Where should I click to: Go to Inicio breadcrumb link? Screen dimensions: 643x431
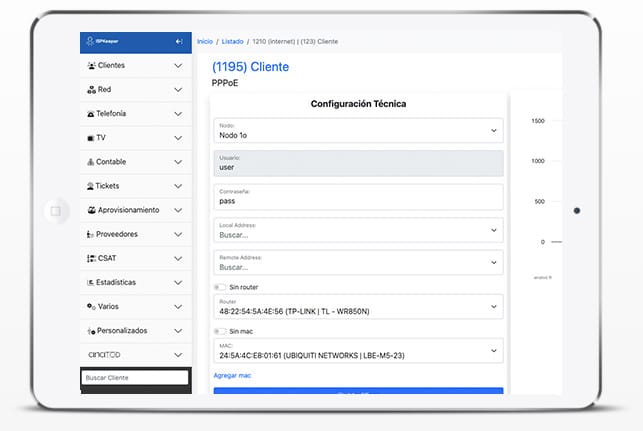205,41
